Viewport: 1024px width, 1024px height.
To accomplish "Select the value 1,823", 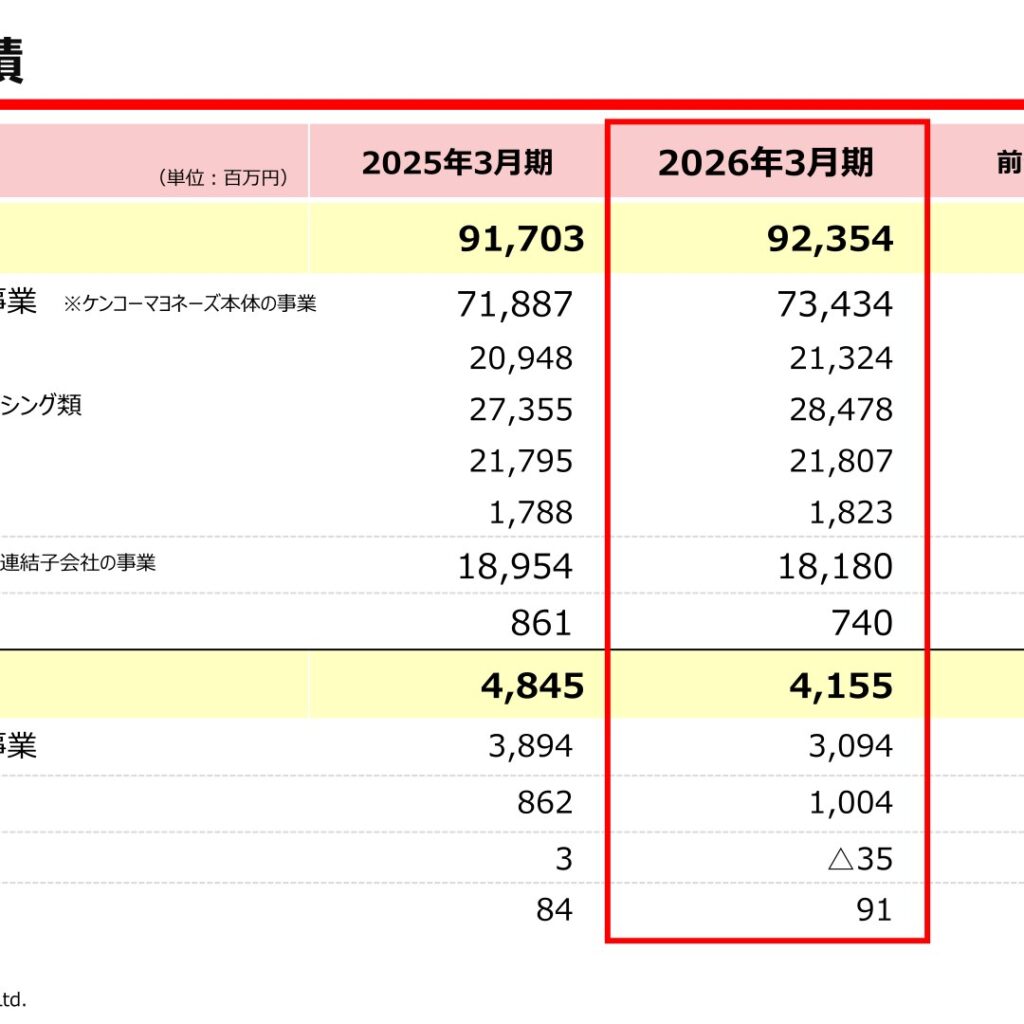I will (x=851, y=513).
